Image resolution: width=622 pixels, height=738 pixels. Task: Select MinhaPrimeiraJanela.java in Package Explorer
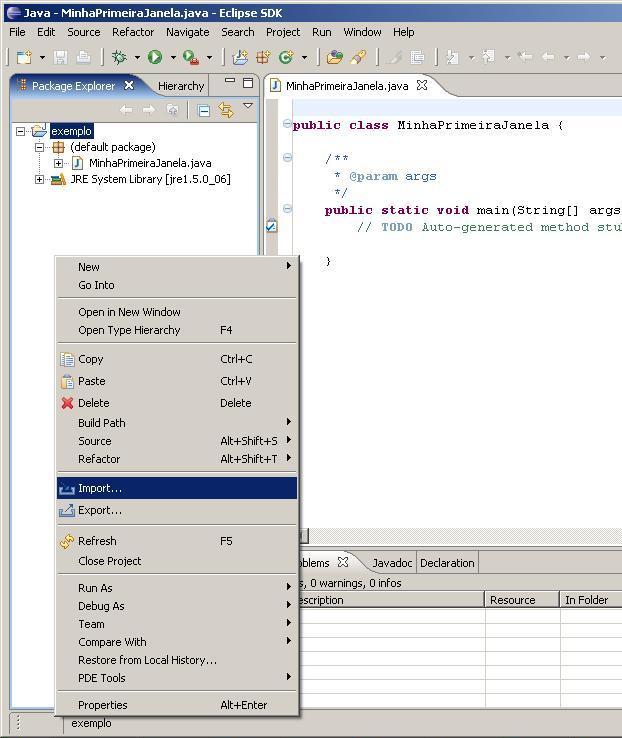pyautogui.click(x=150, y=163)
